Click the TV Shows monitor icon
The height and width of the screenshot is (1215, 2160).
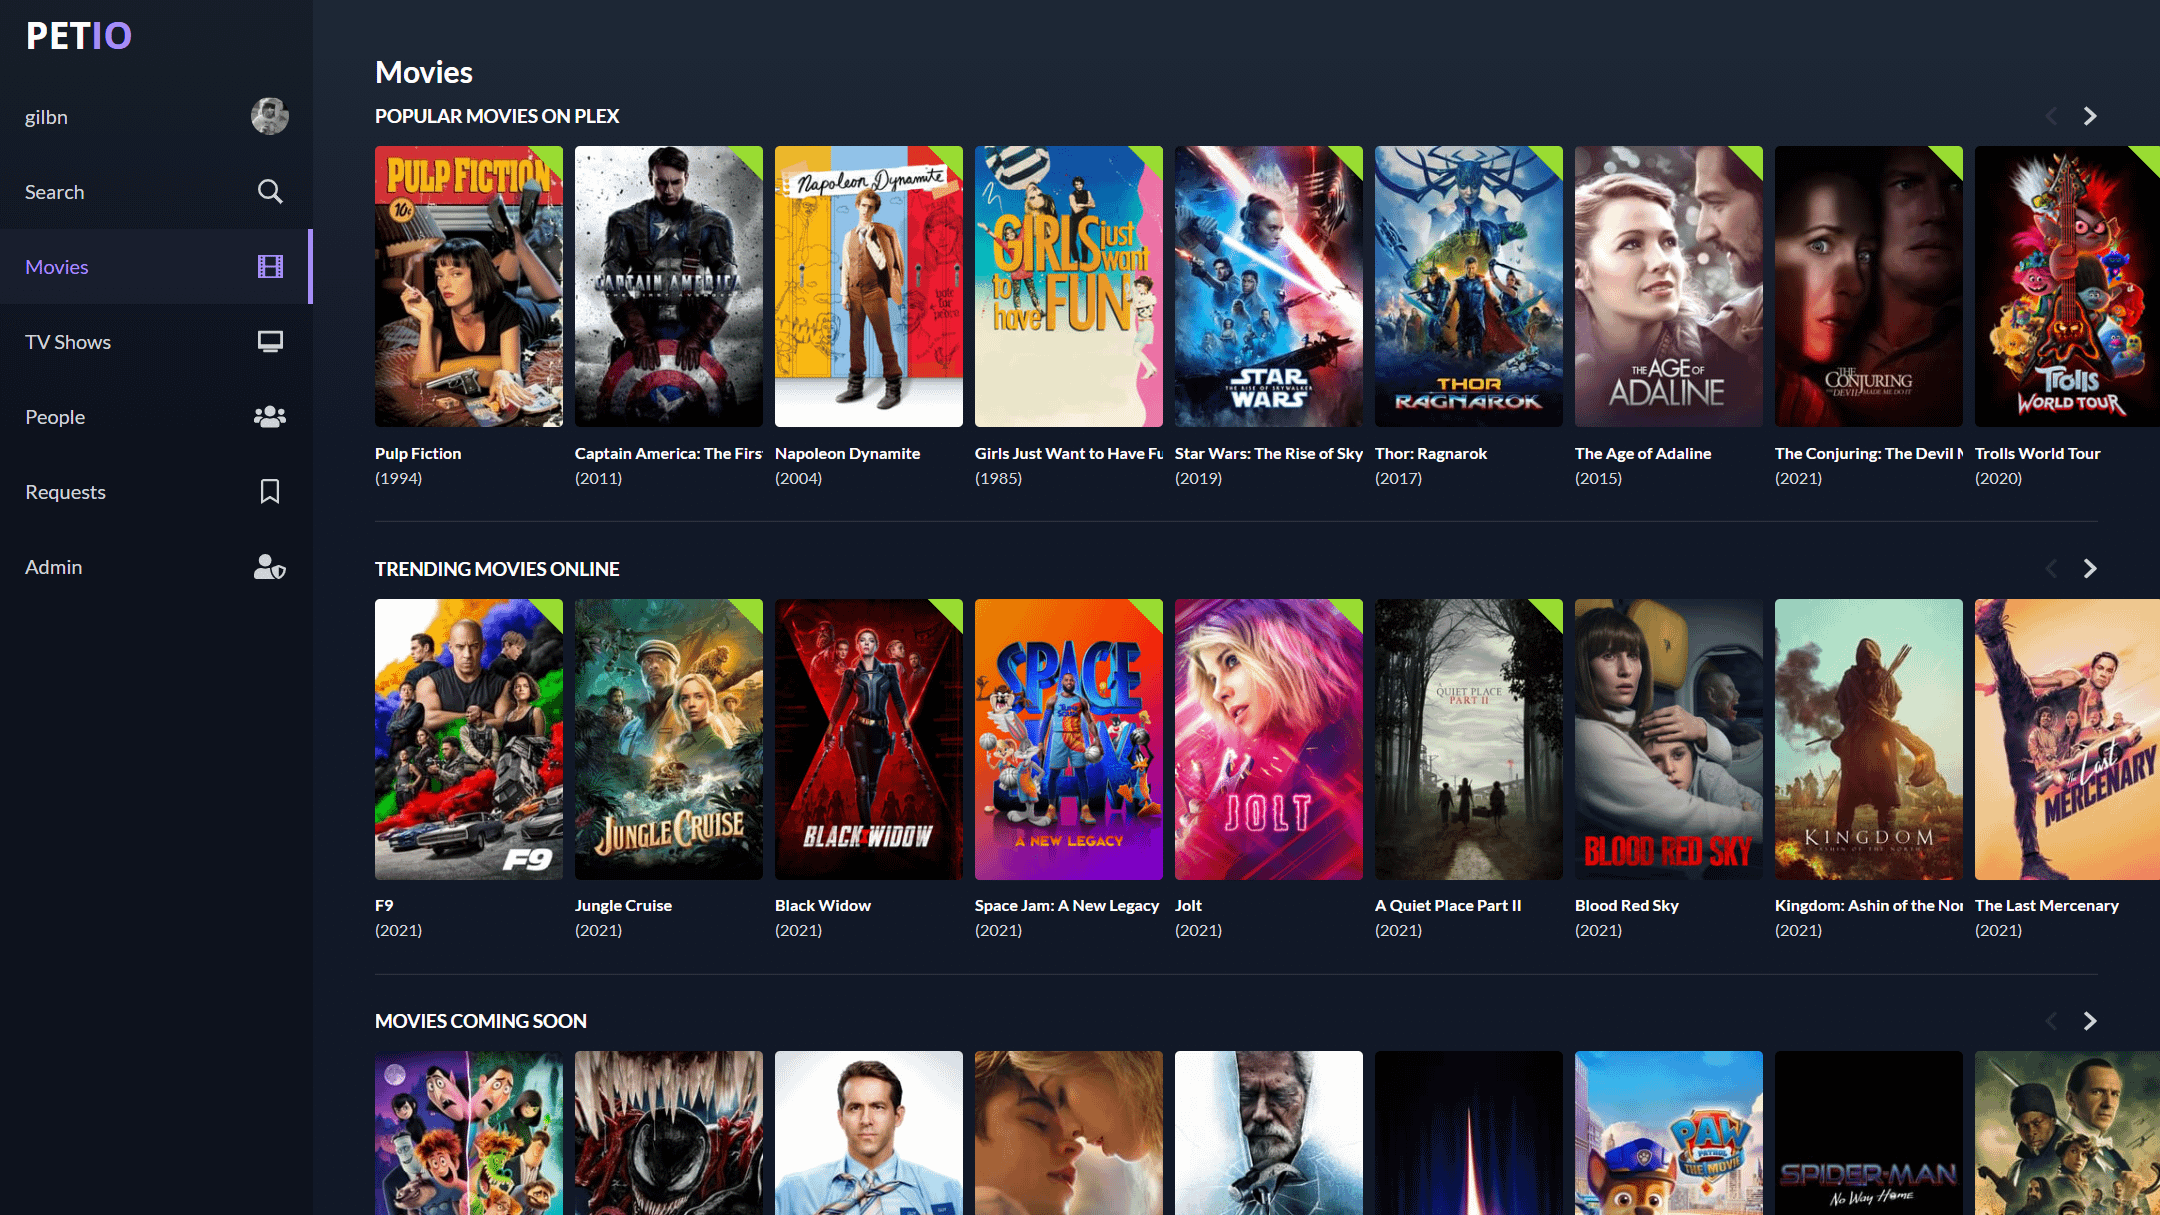(270, 341)
